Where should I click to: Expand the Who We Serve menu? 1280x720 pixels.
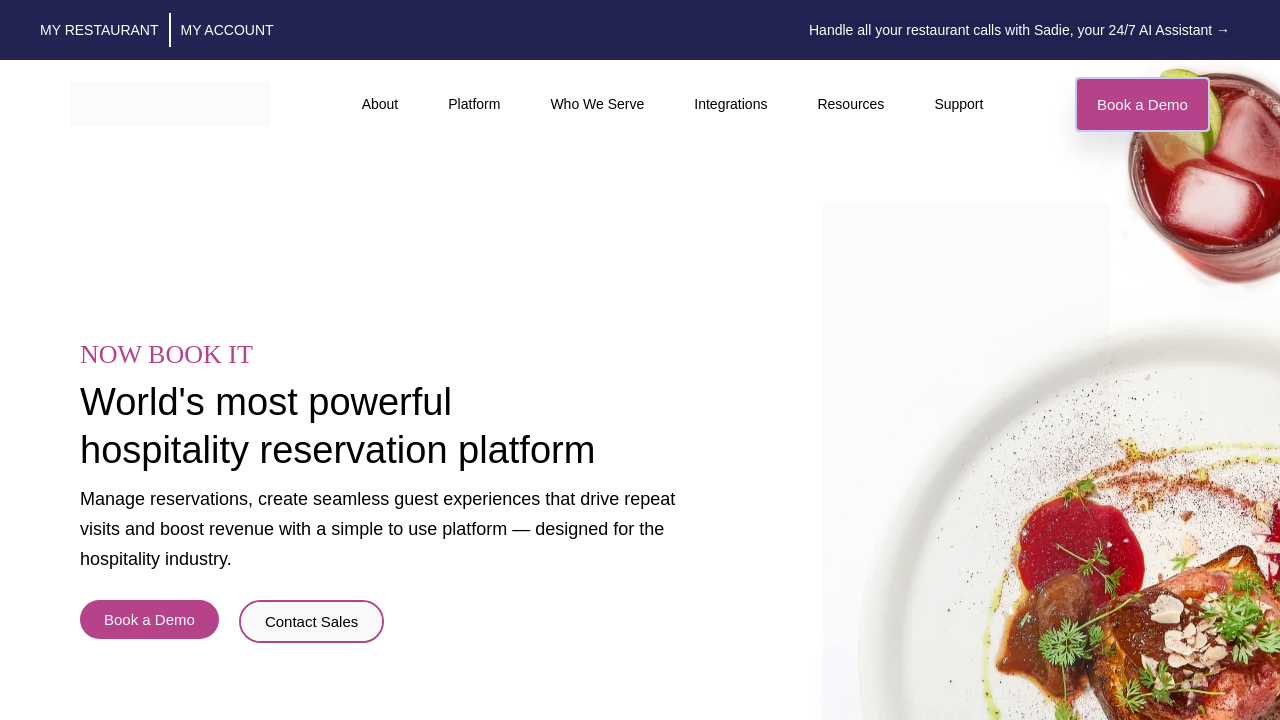click(597, 104)
